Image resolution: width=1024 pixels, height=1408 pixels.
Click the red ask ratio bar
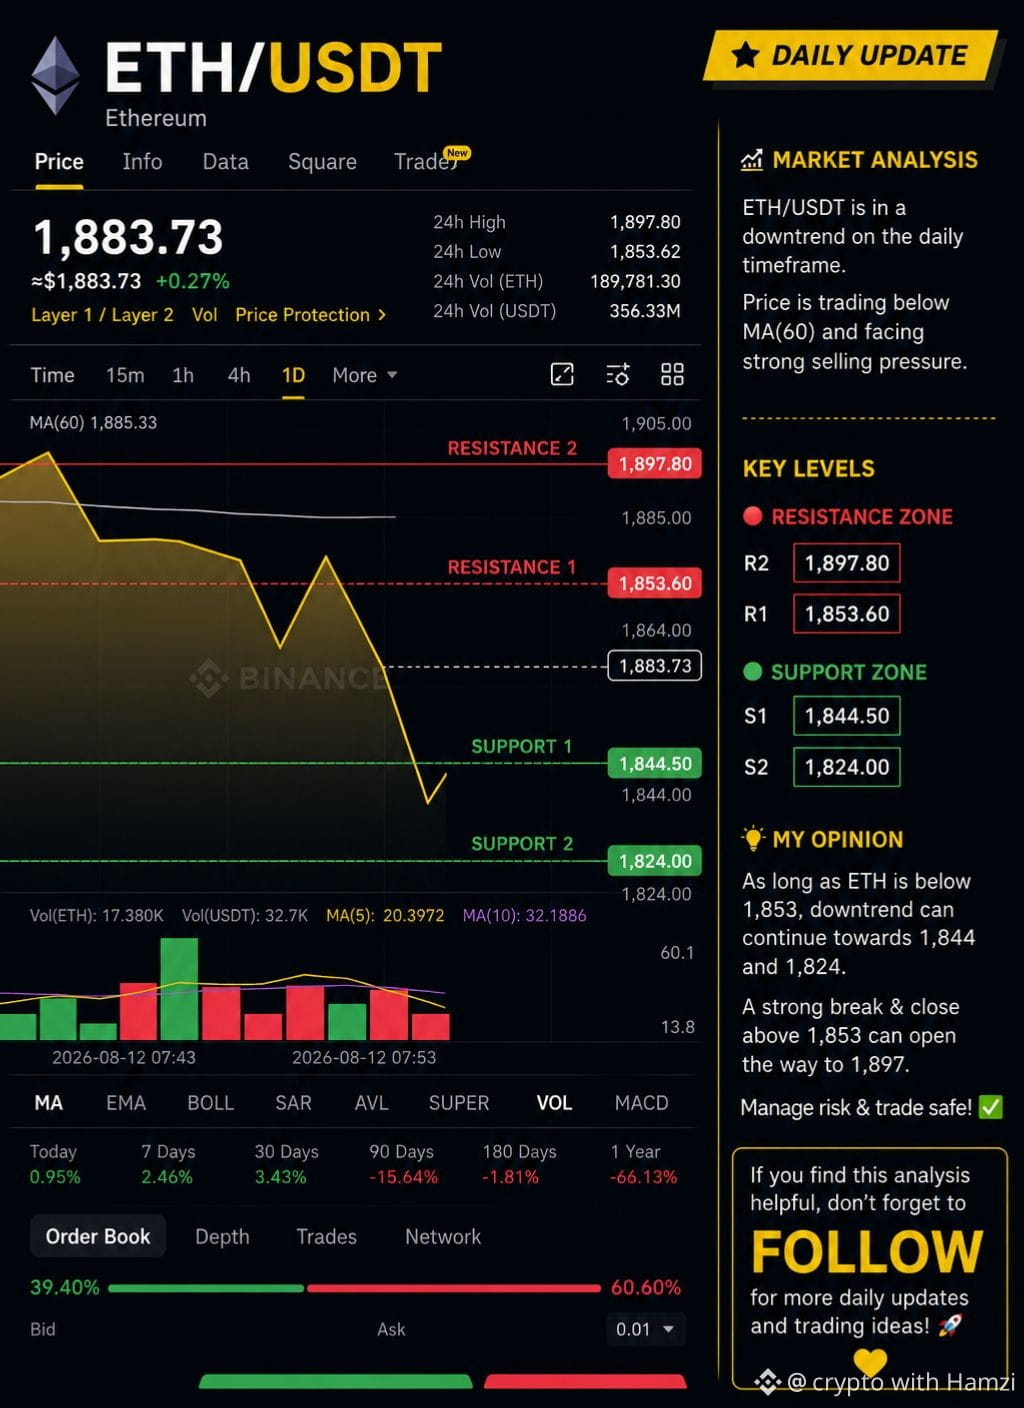tap(454, 1288)
